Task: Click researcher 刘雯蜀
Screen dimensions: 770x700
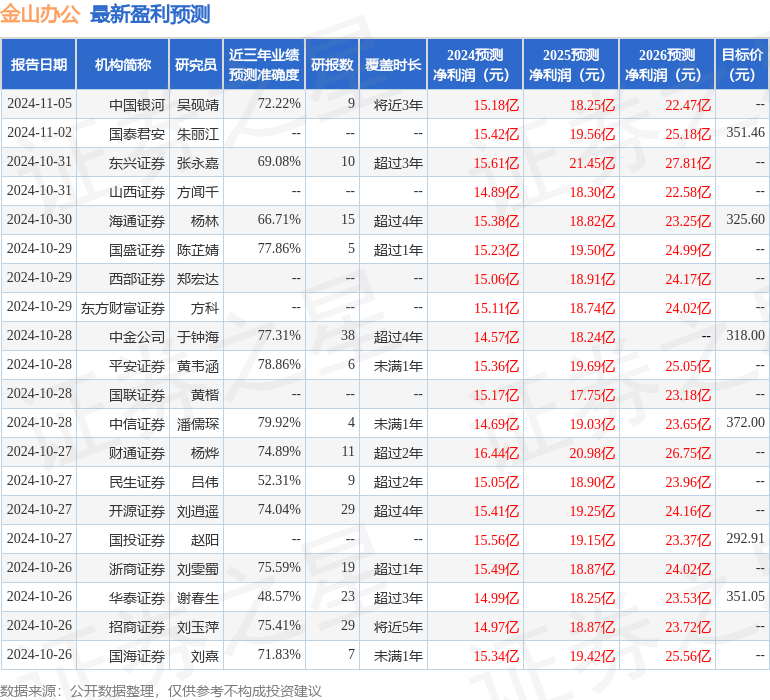Action: (198, 568)
